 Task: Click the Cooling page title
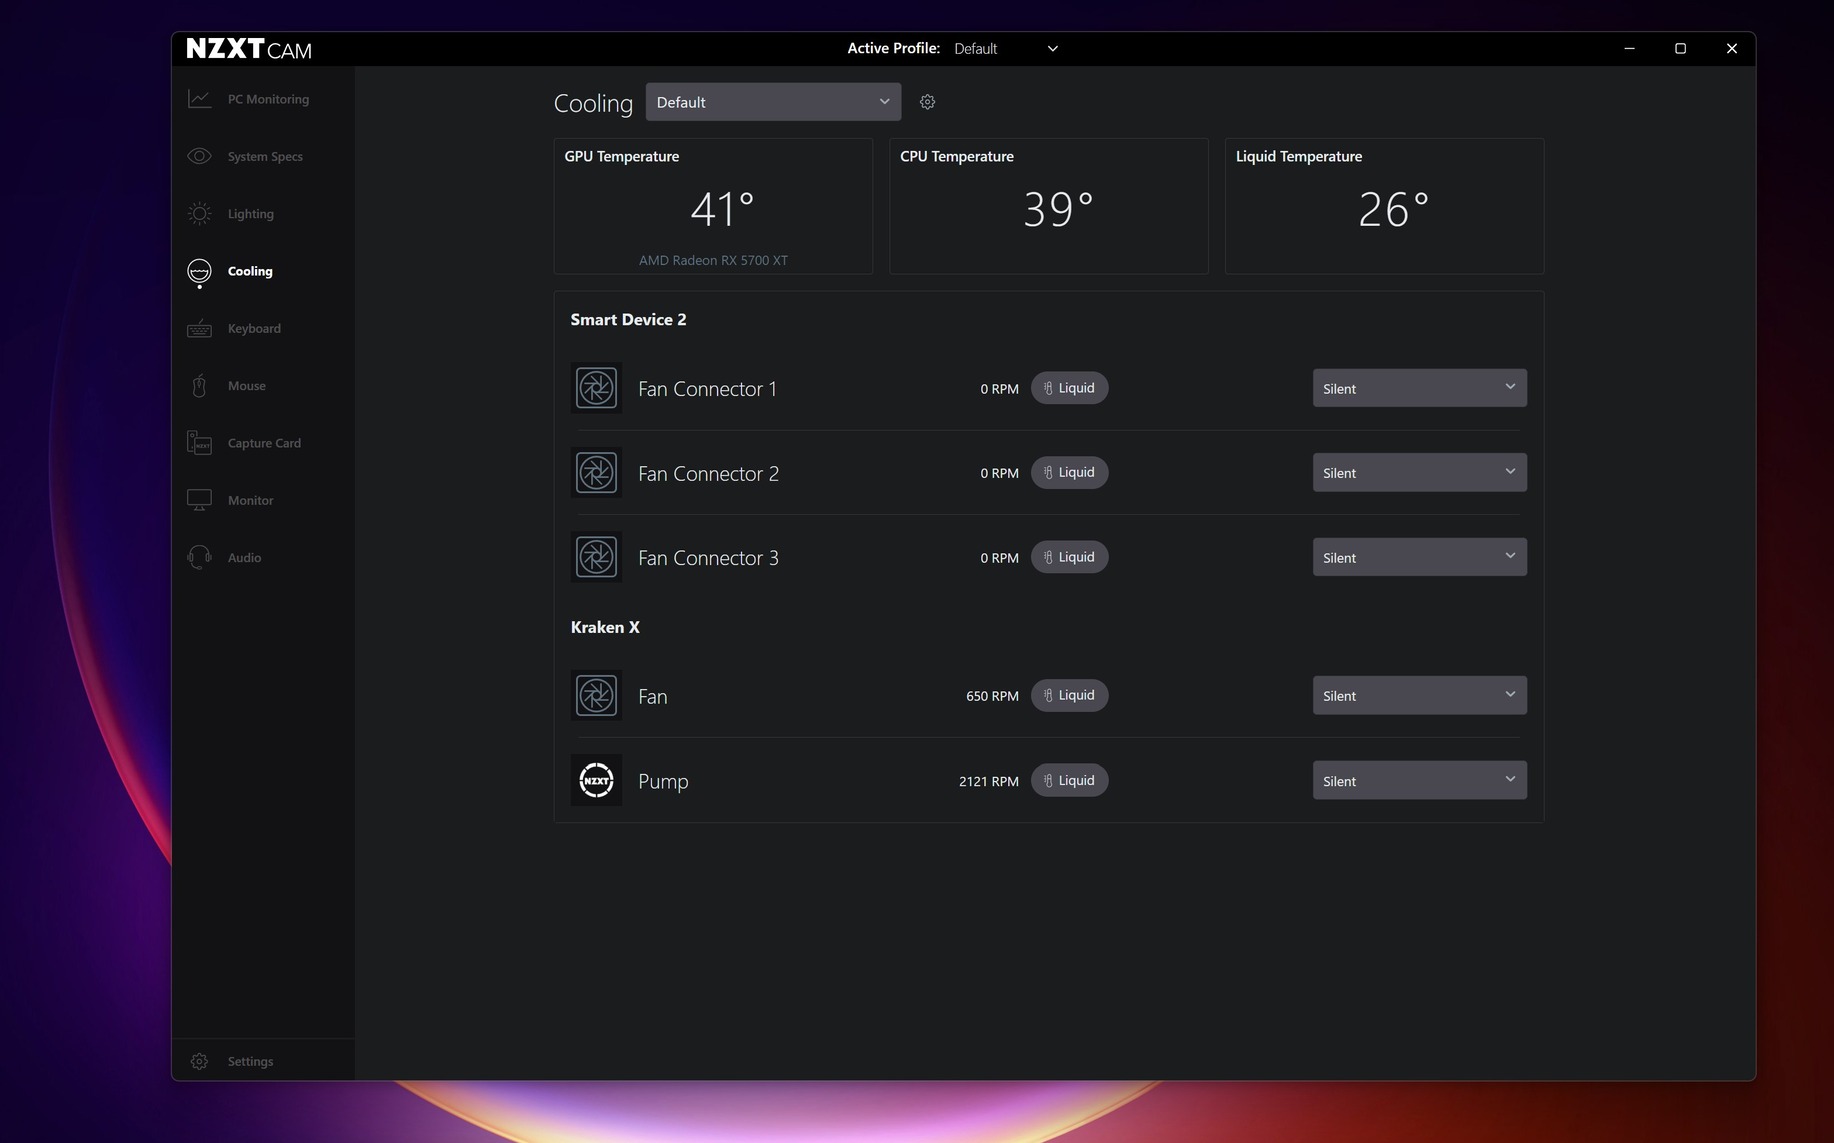(593, 103)
